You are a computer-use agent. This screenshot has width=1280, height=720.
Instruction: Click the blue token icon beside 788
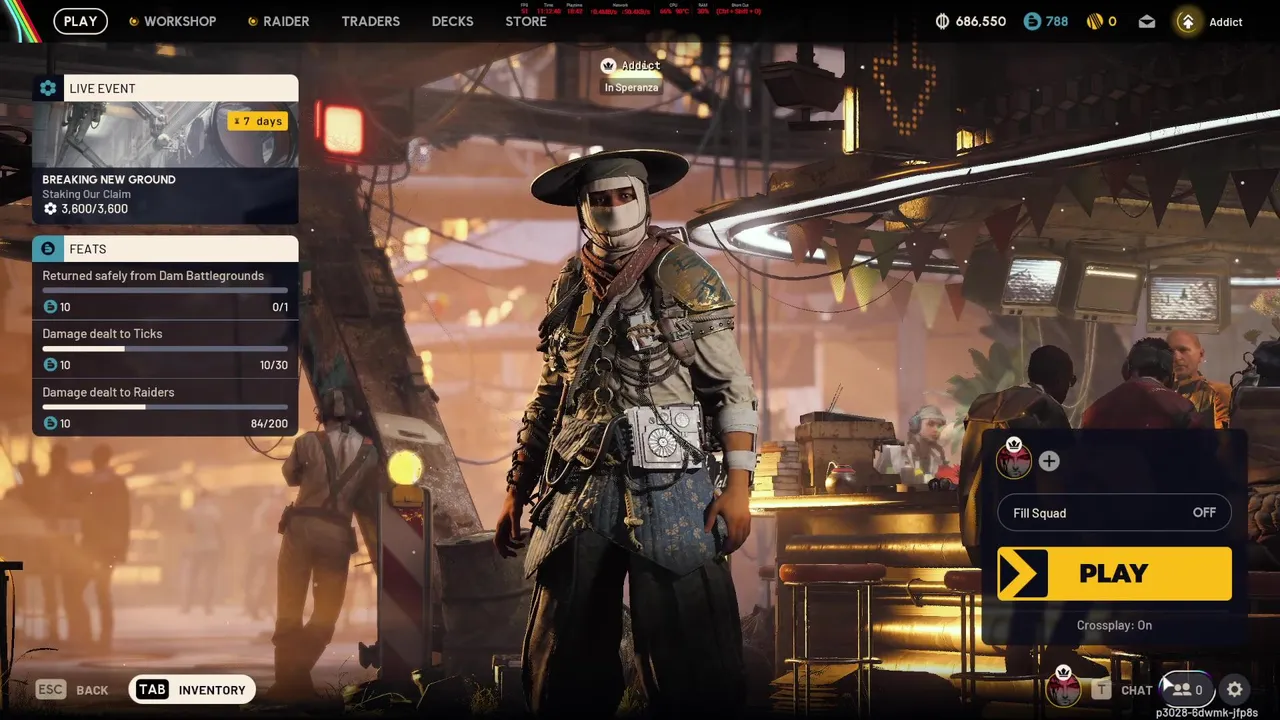click(x=1032, y=21)
